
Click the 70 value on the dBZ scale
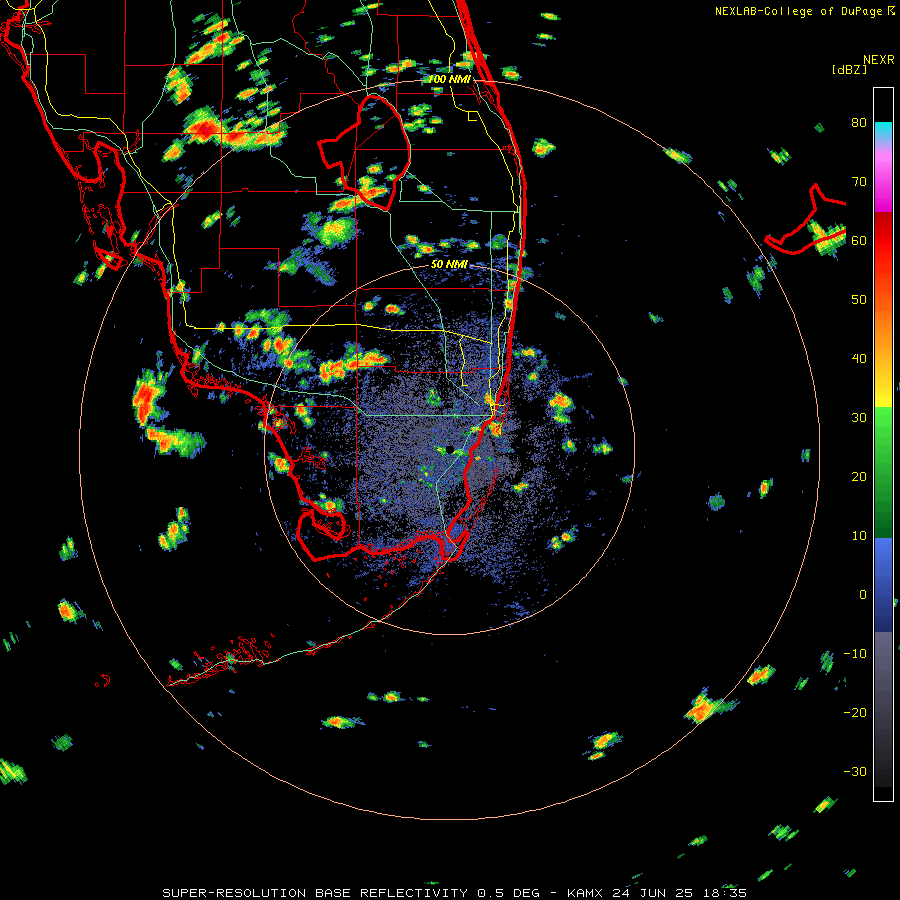(x=859, y=182)
